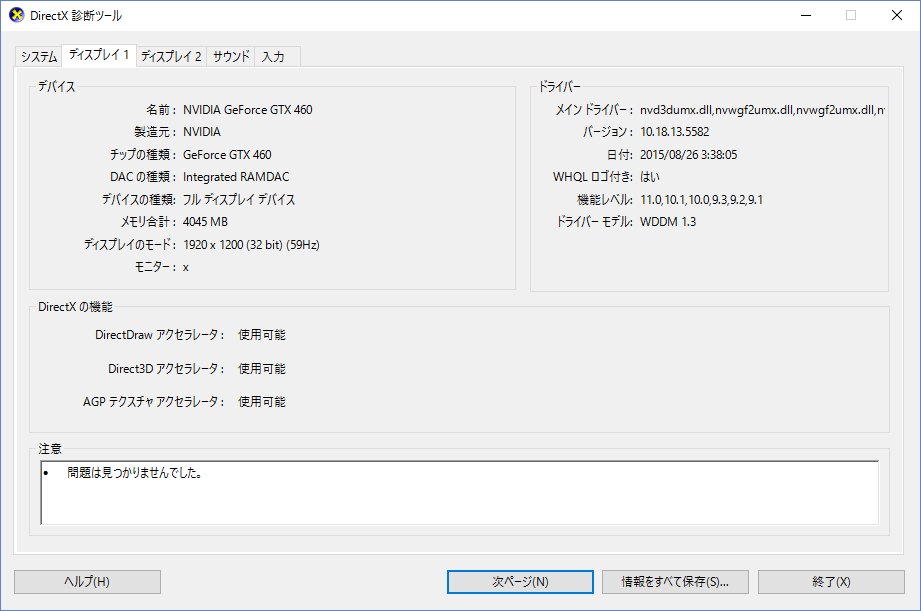
Task: Click the WHQL ロゴ付き field label
Action: coord(593,177)
